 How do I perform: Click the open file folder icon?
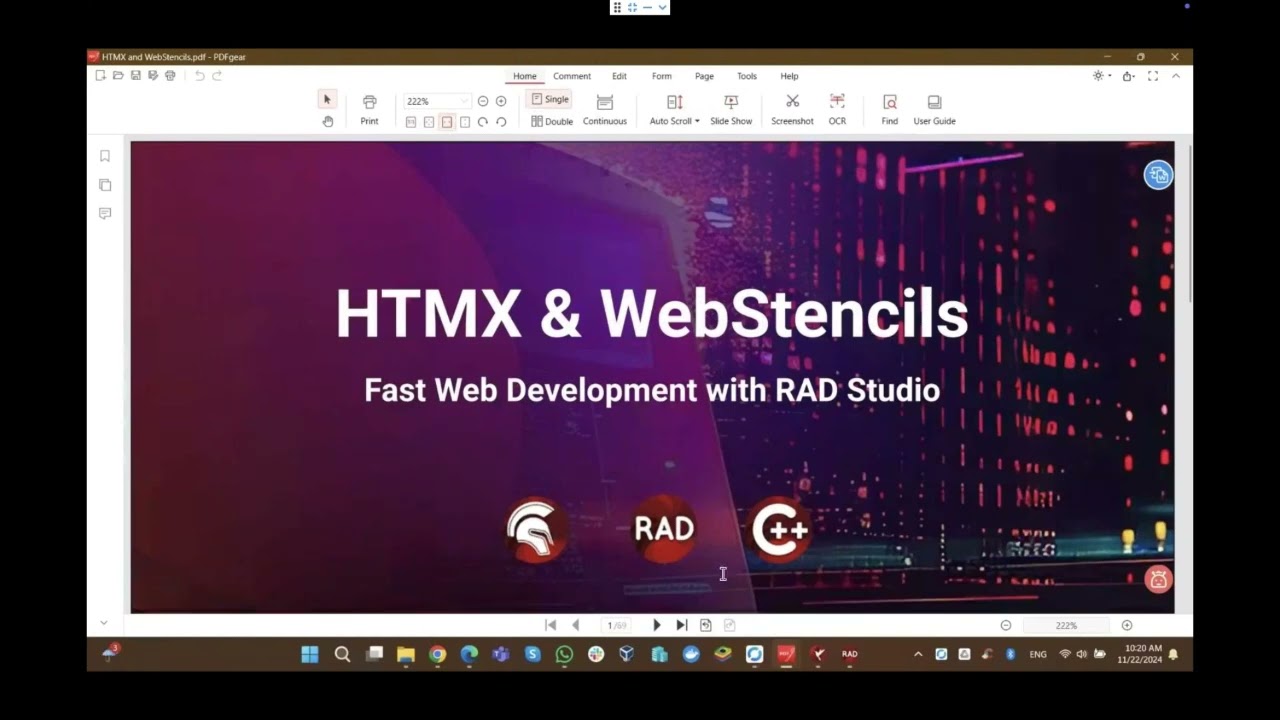tap(118, 75)
